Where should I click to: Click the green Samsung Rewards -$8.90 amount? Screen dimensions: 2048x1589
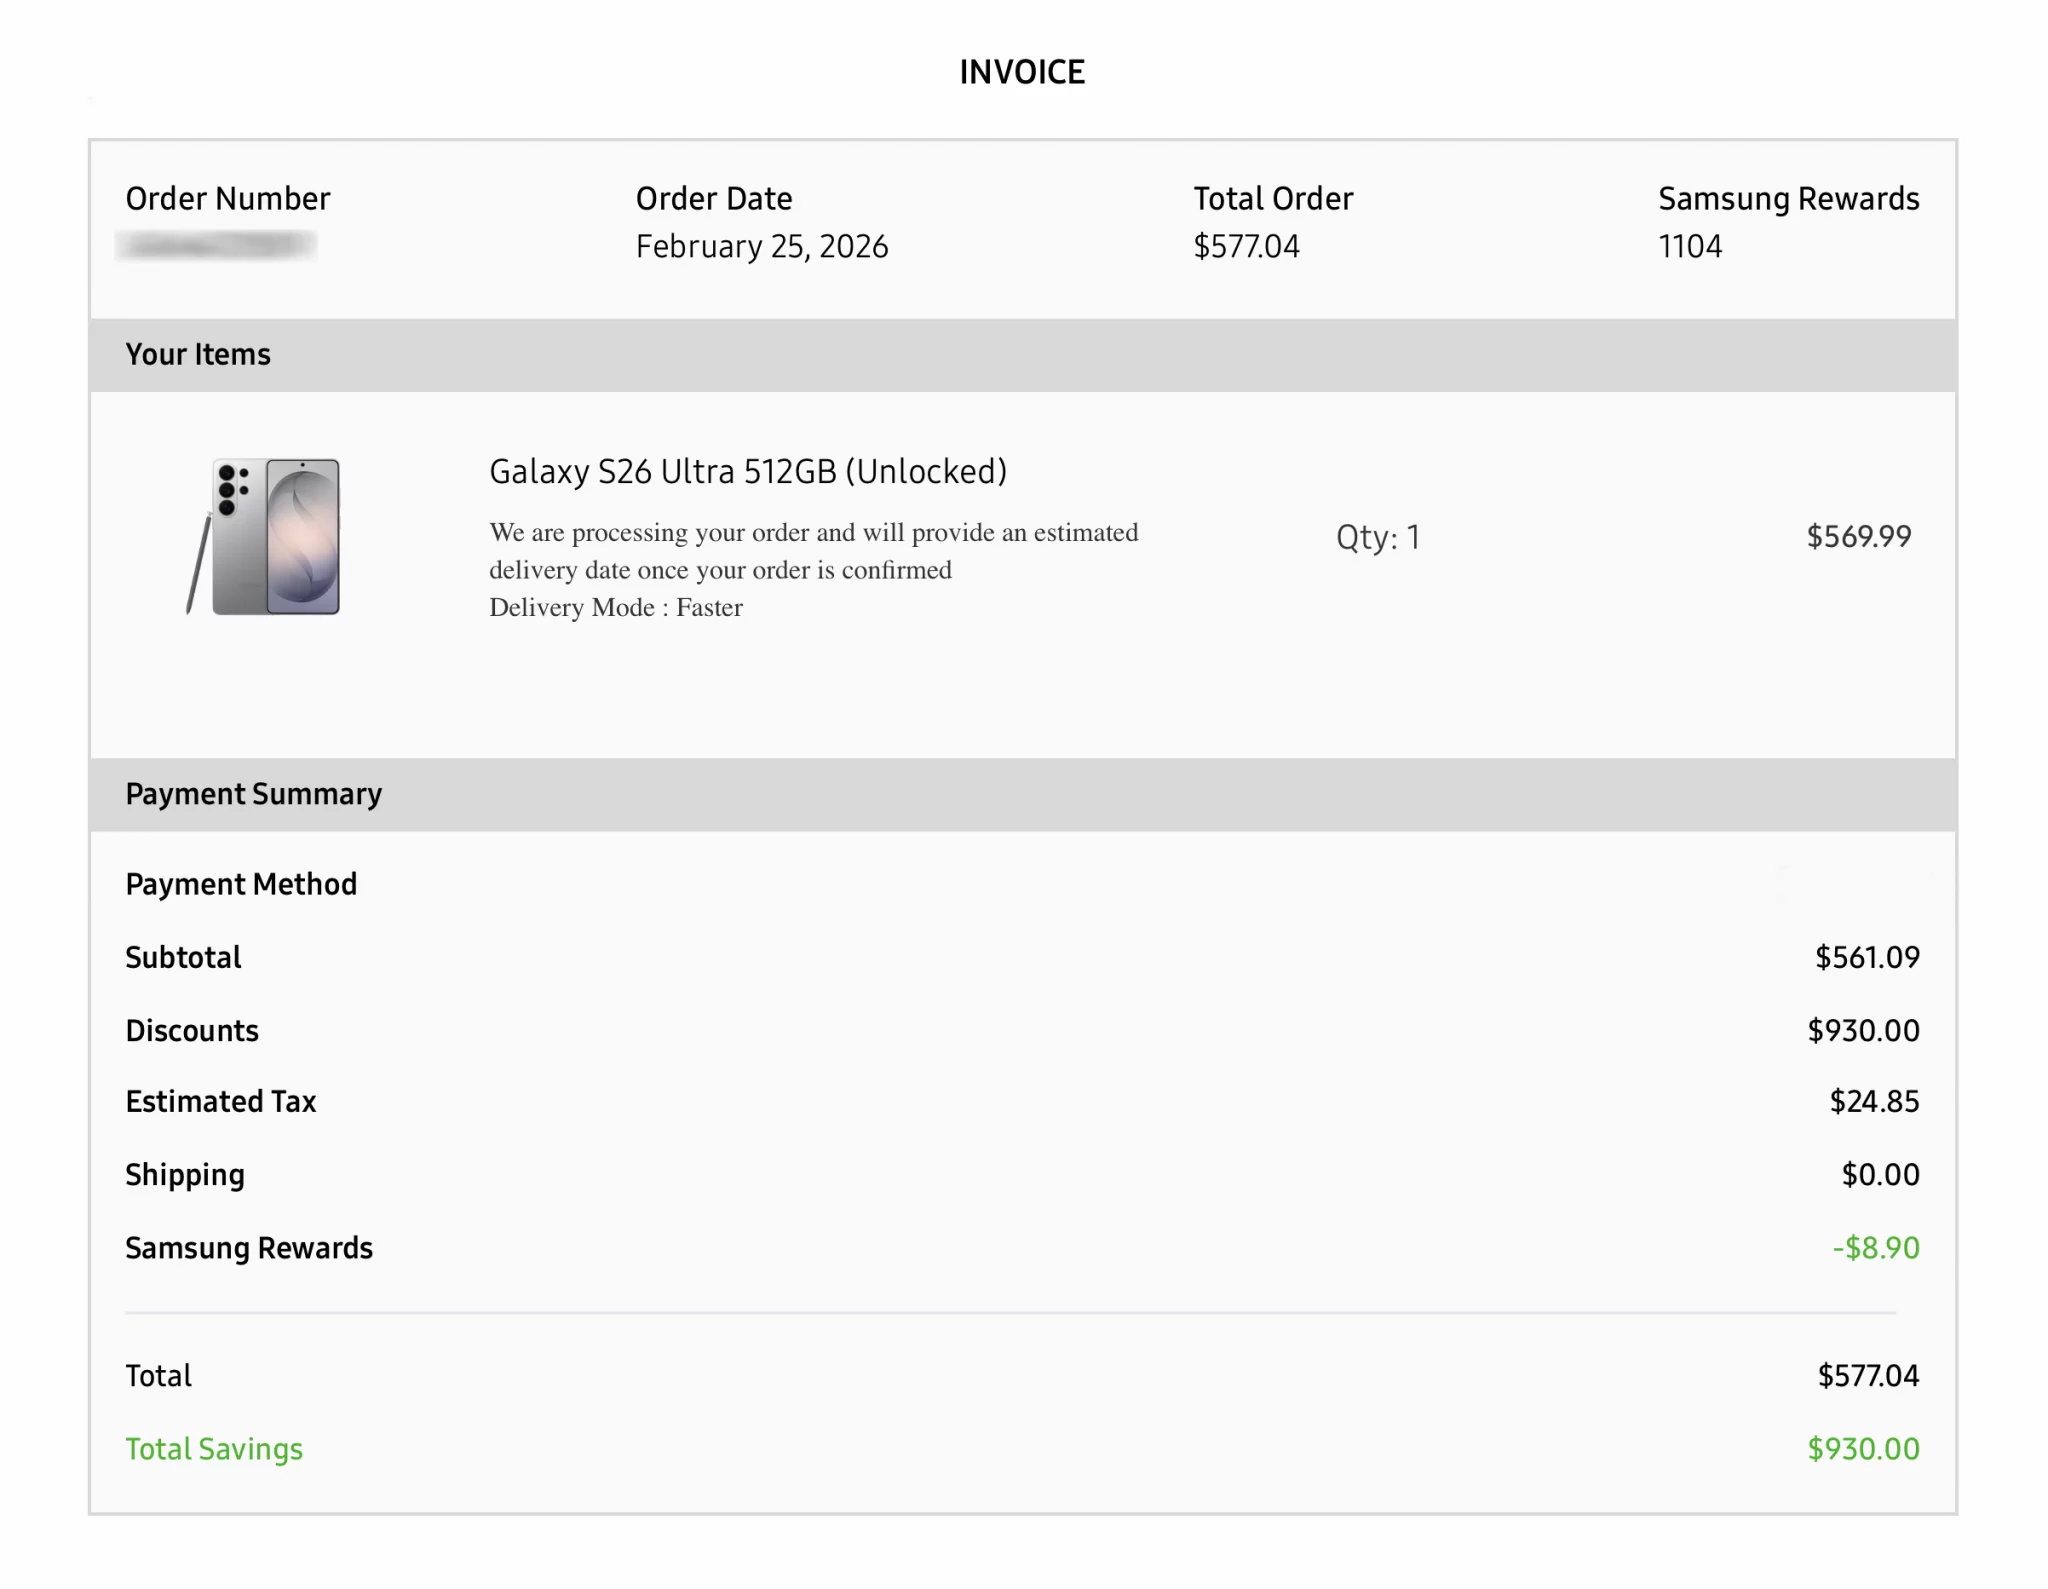1875,1248
